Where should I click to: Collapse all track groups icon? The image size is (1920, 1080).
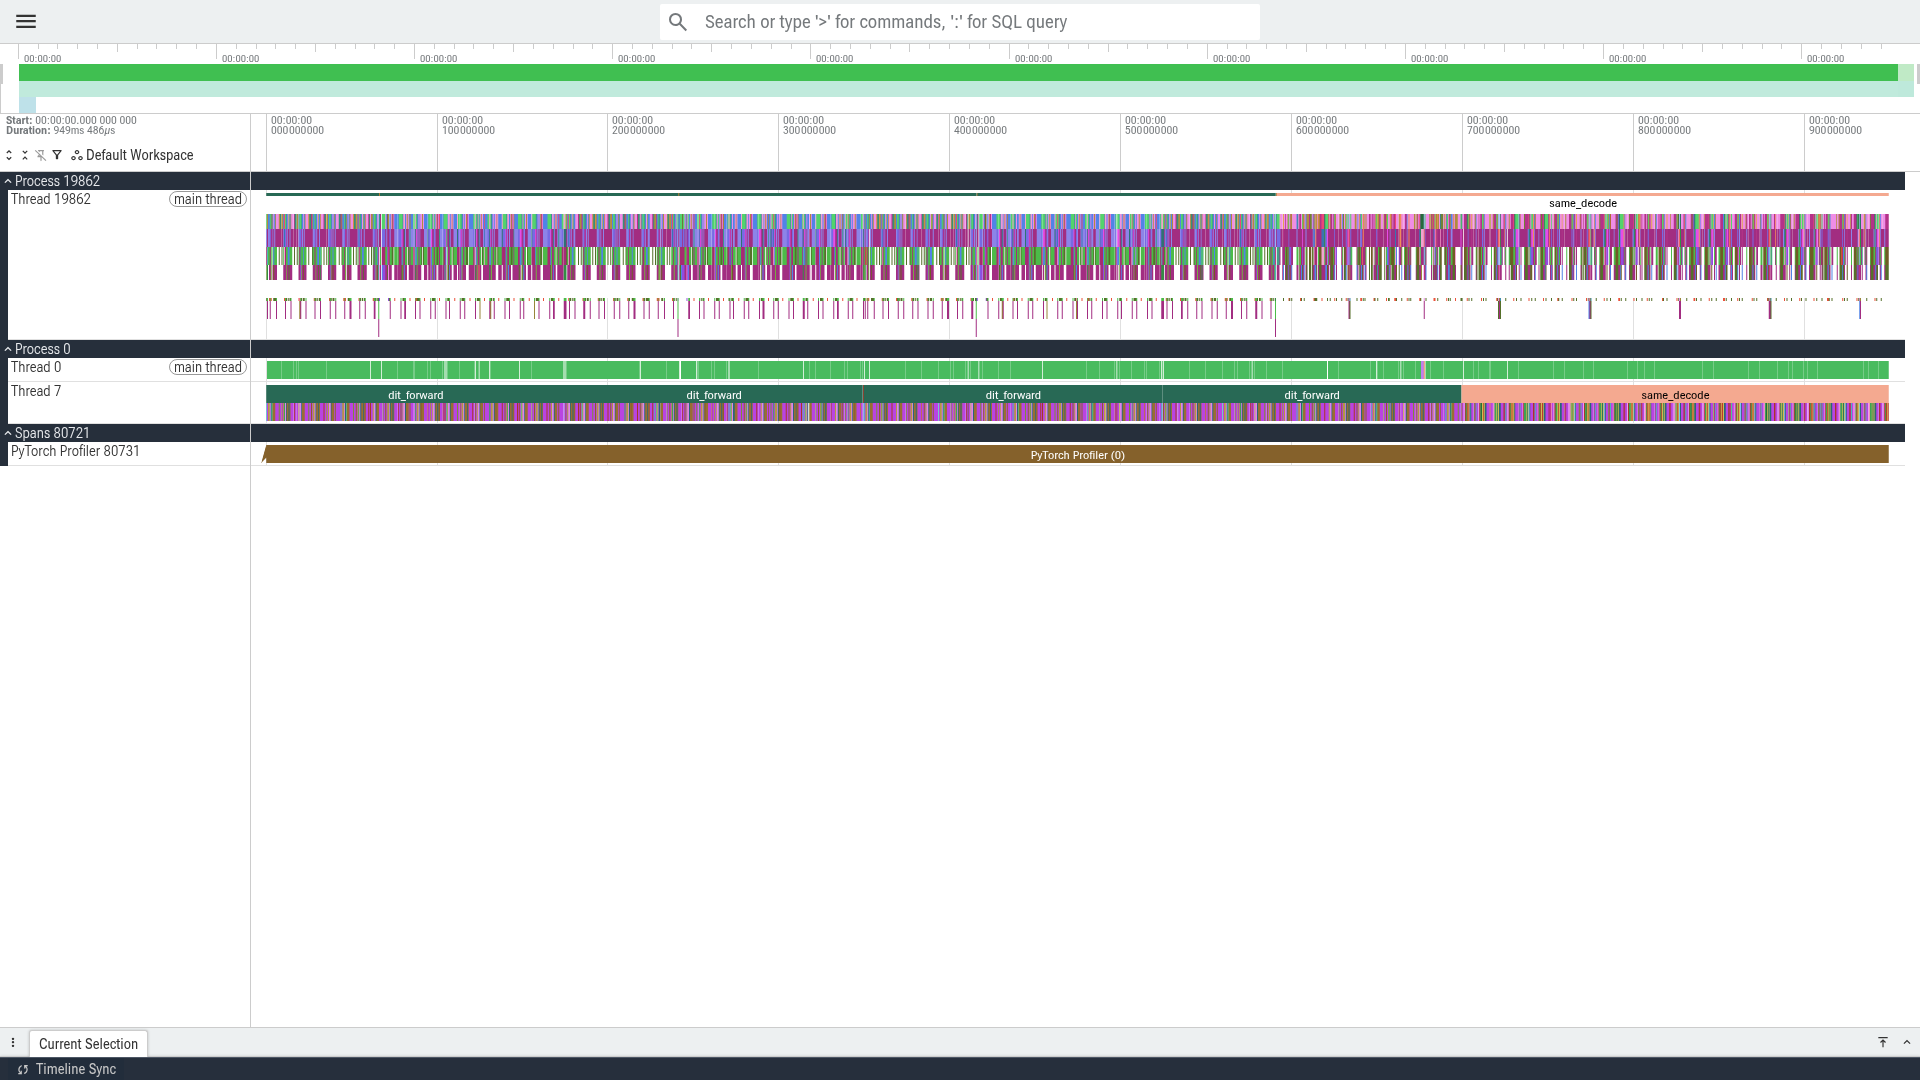coord(25,155)
